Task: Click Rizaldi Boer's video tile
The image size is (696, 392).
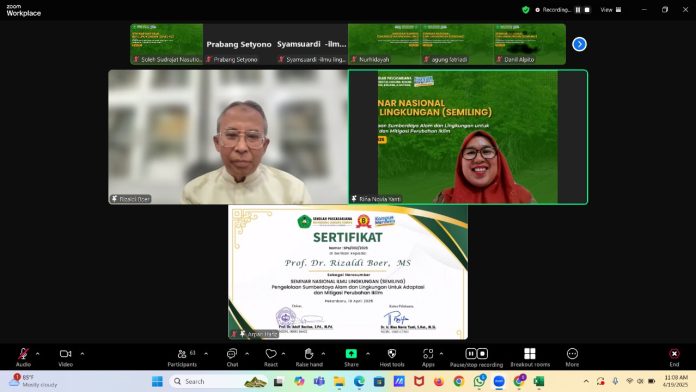Action: (228, 137)
